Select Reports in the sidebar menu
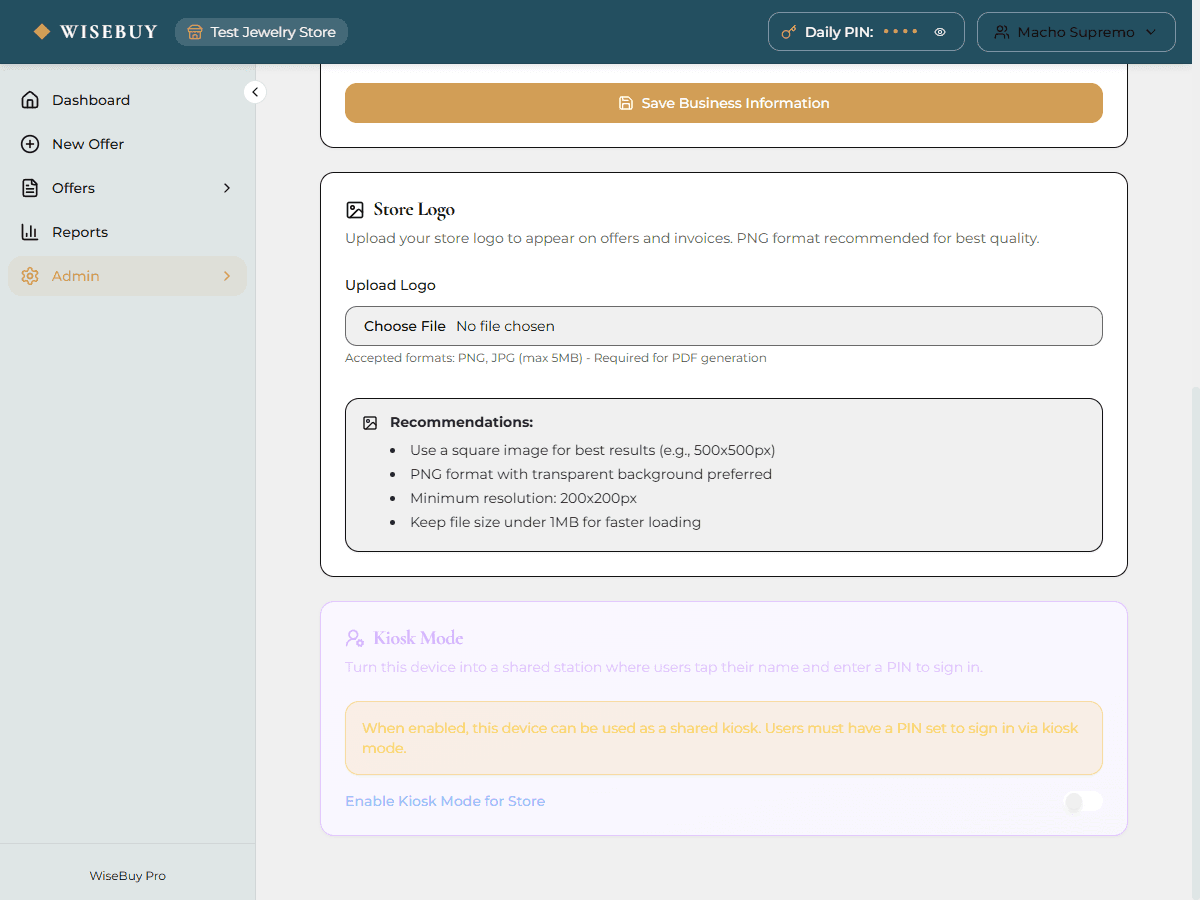Image resolution: width=1200 pixels, height=900 pixels. (x=80, y=231)
